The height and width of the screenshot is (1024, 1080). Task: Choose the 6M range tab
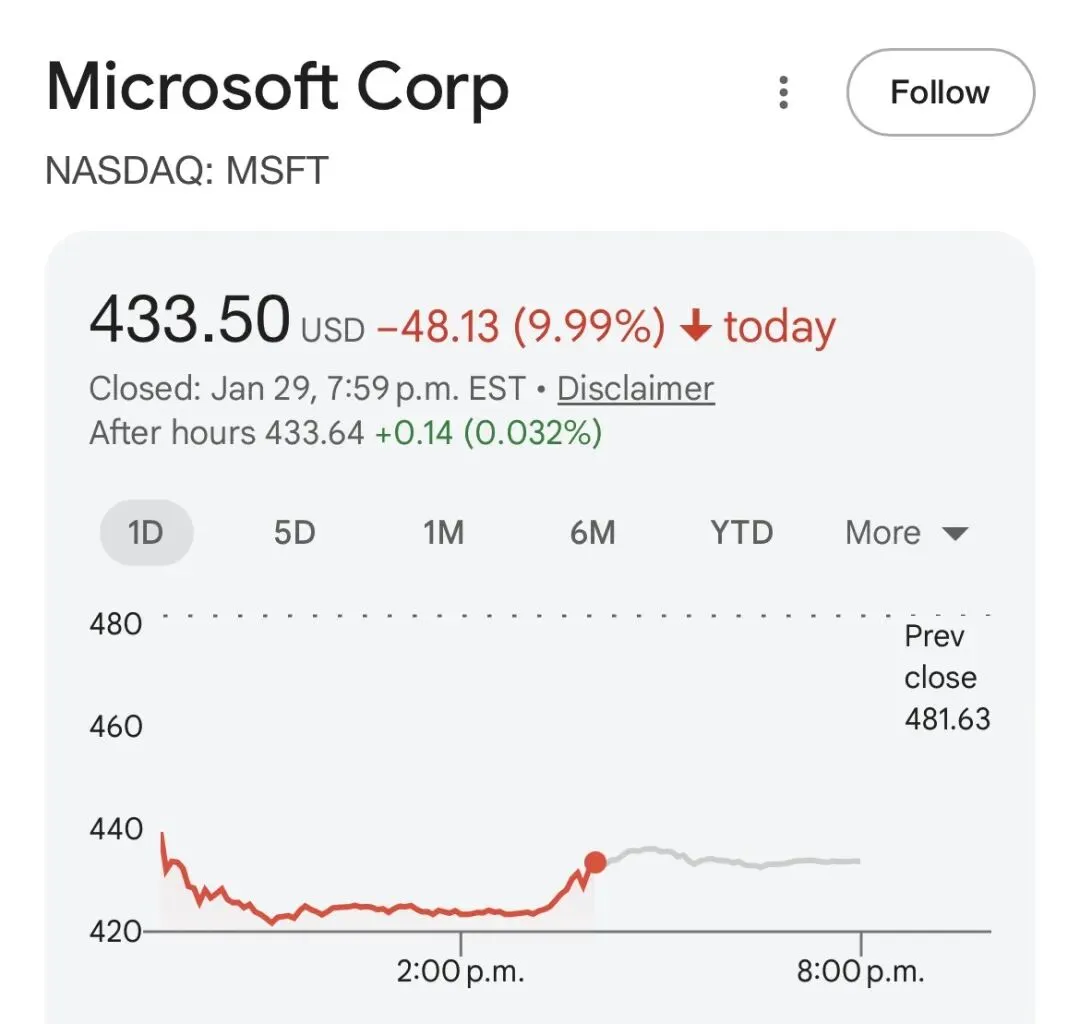coord(592,532)
